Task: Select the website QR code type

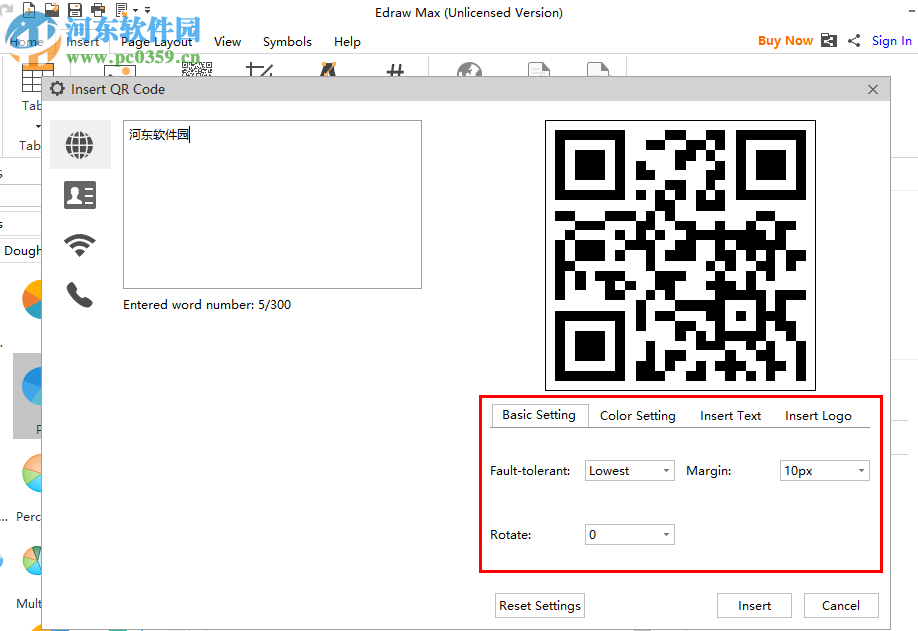Action: (x=80, y=144)
